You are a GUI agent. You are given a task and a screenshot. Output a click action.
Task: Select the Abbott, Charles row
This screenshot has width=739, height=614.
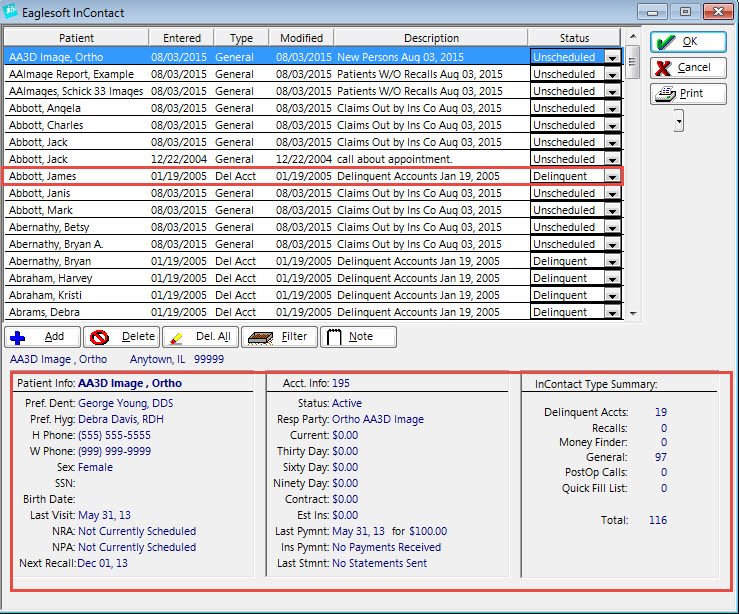pyautogui.click(x=313, y=125)
